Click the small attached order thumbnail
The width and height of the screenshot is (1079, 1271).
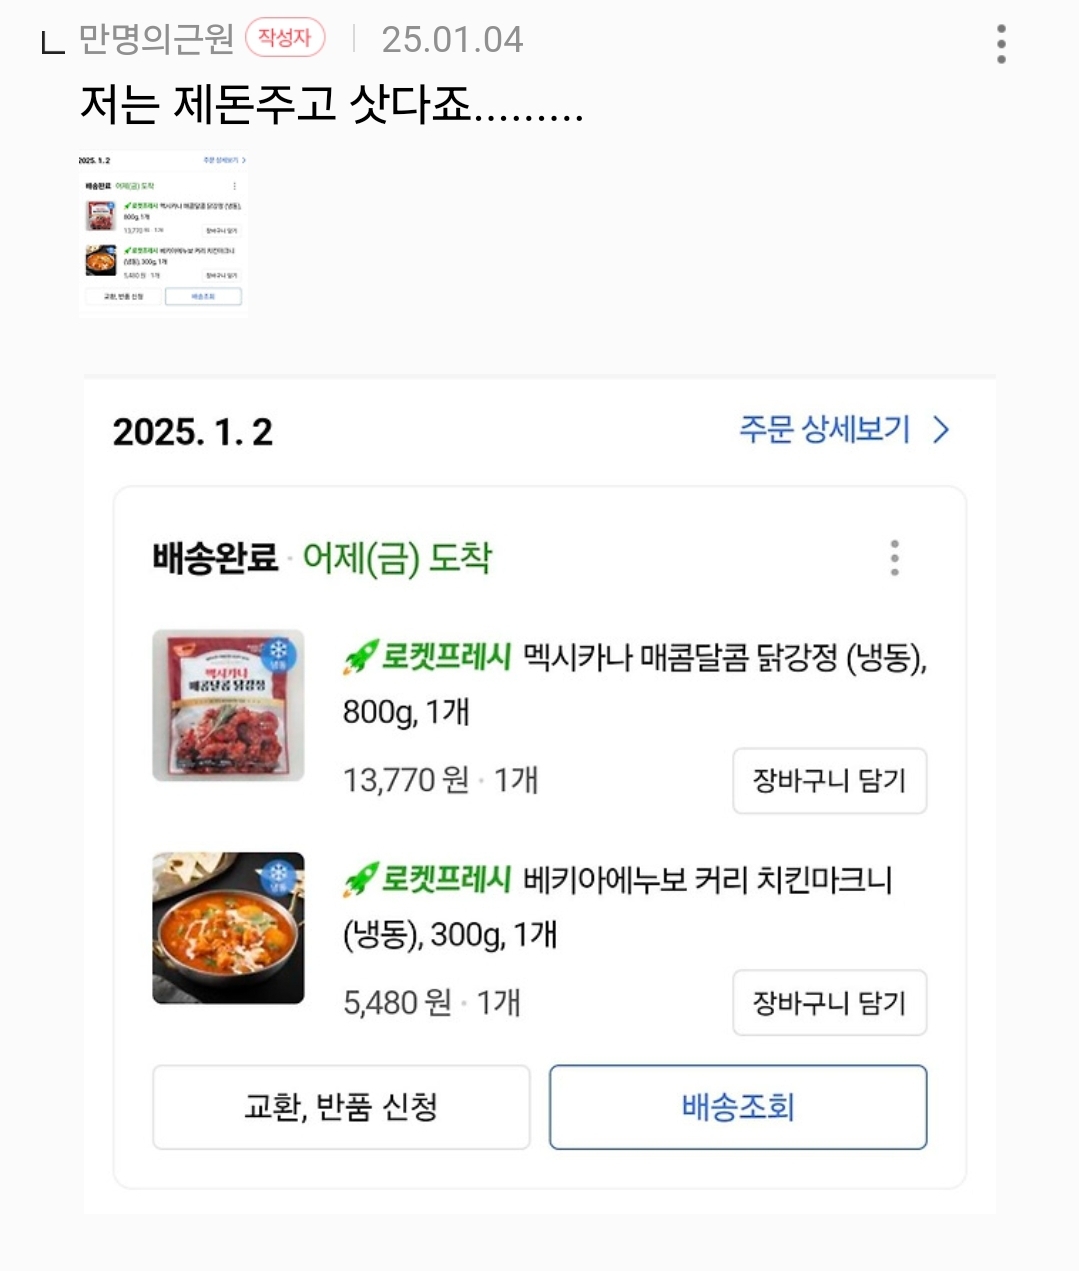click(162, 232)
